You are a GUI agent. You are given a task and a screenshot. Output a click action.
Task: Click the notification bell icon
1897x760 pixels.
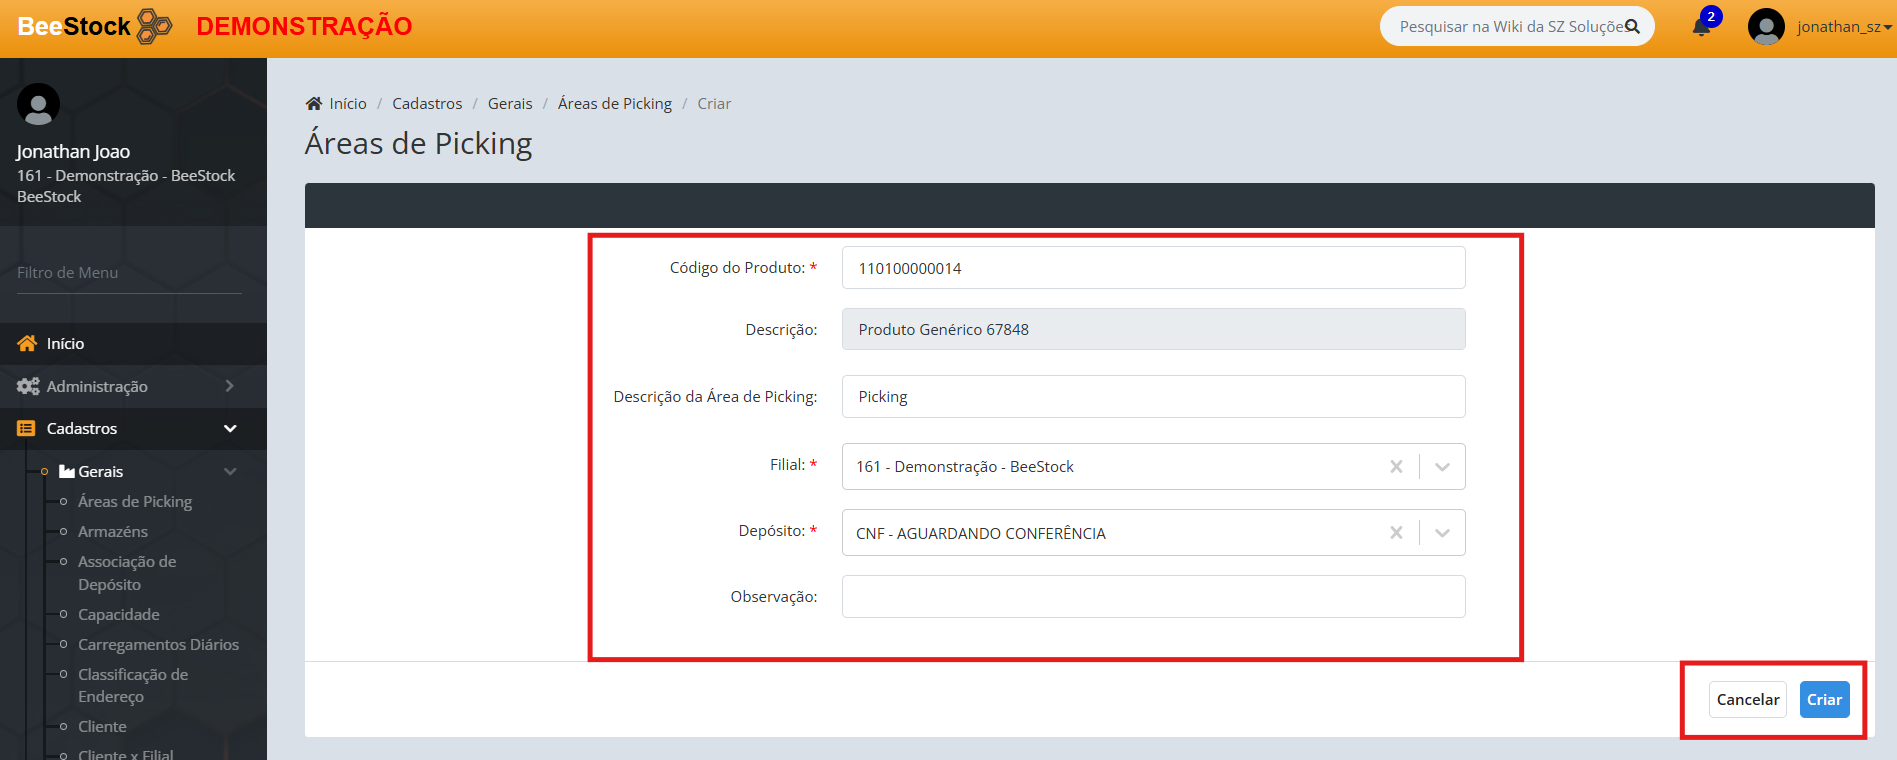pos(1701,27)
